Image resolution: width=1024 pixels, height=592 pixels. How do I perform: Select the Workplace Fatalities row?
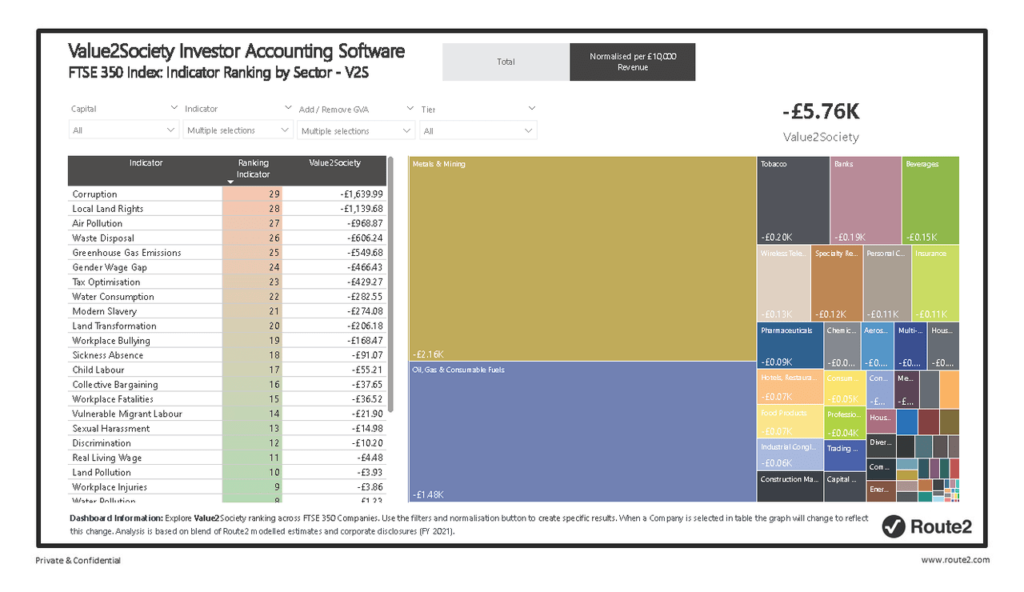(x=227, y=399)
